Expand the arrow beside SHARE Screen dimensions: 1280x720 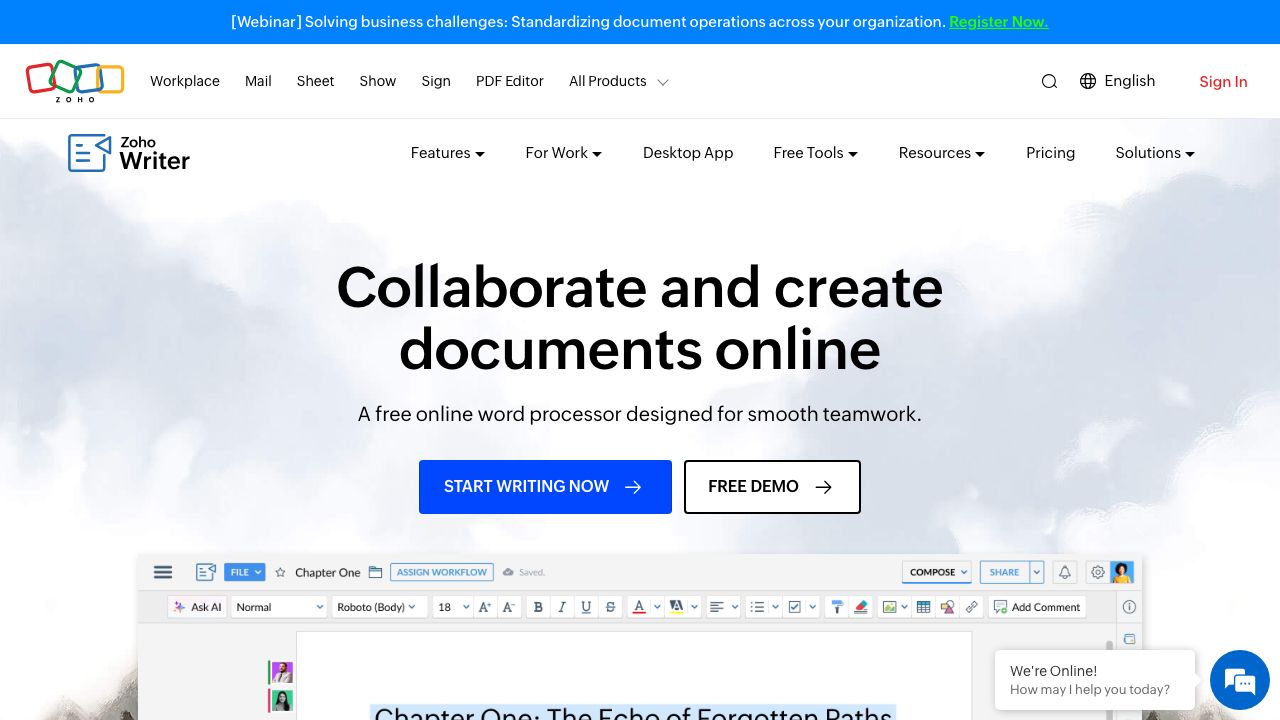point(1036,572)
